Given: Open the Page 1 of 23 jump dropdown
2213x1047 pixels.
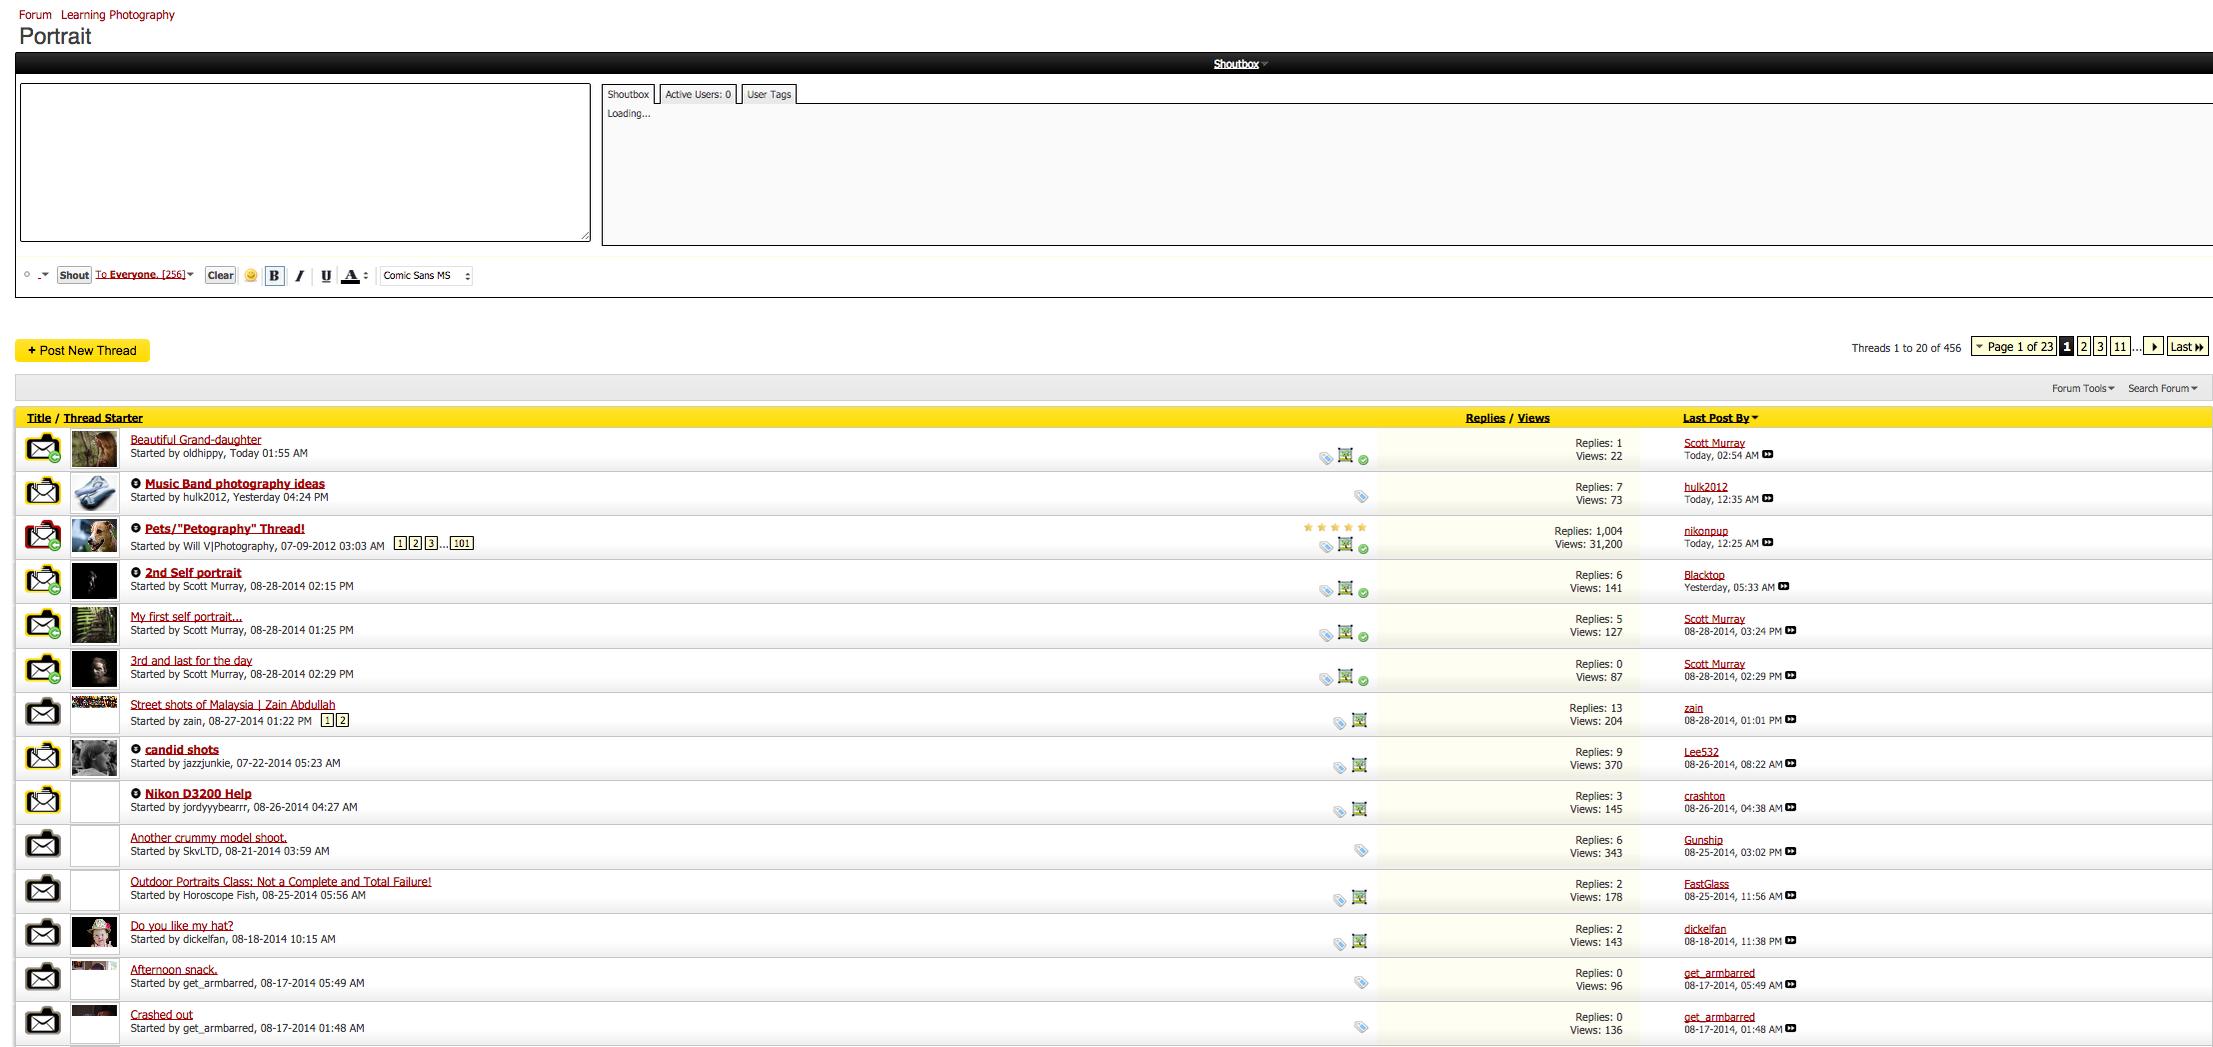Looking at the screenshot, I should [2013, 347].
